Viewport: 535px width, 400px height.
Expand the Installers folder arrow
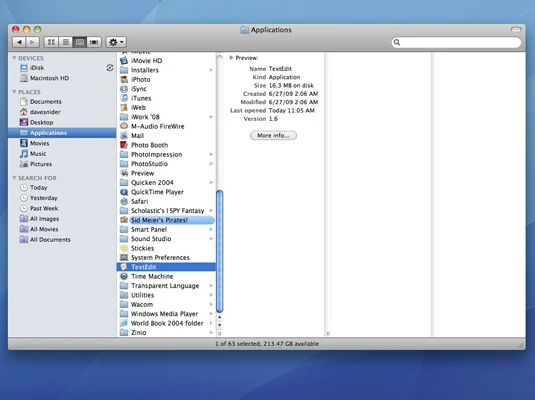[x=211, y=70]
